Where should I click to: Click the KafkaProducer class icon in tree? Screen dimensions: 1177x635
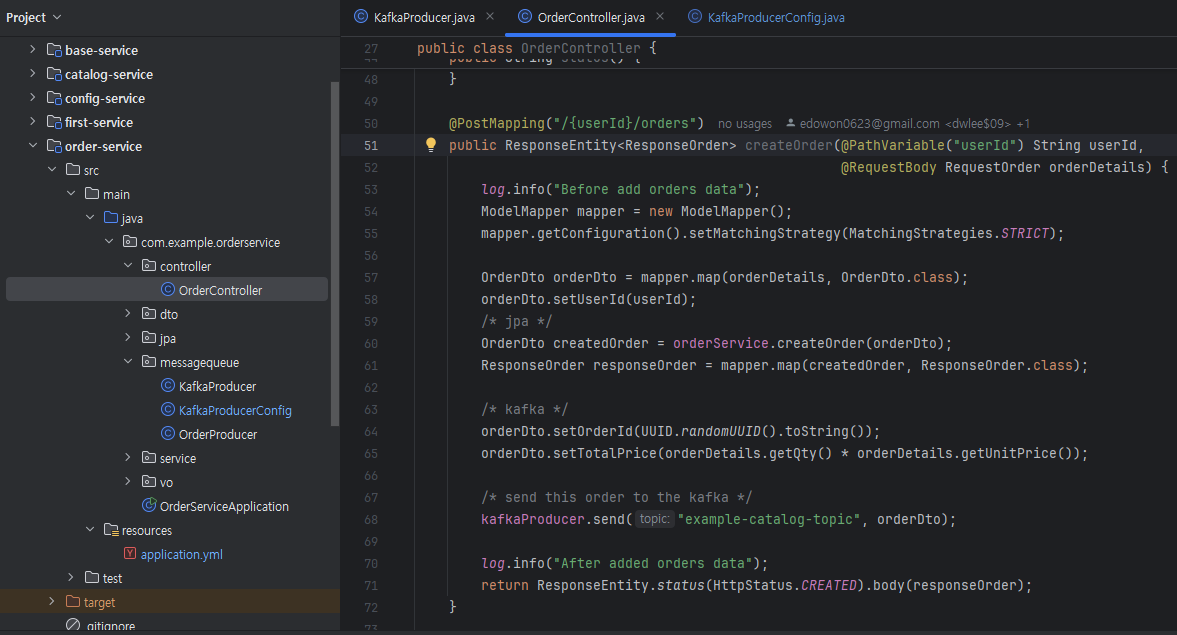click(x=168, y=386)
